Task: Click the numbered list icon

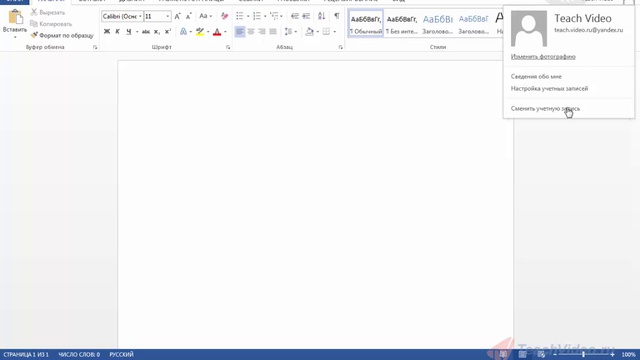Action: coord(257,16)
